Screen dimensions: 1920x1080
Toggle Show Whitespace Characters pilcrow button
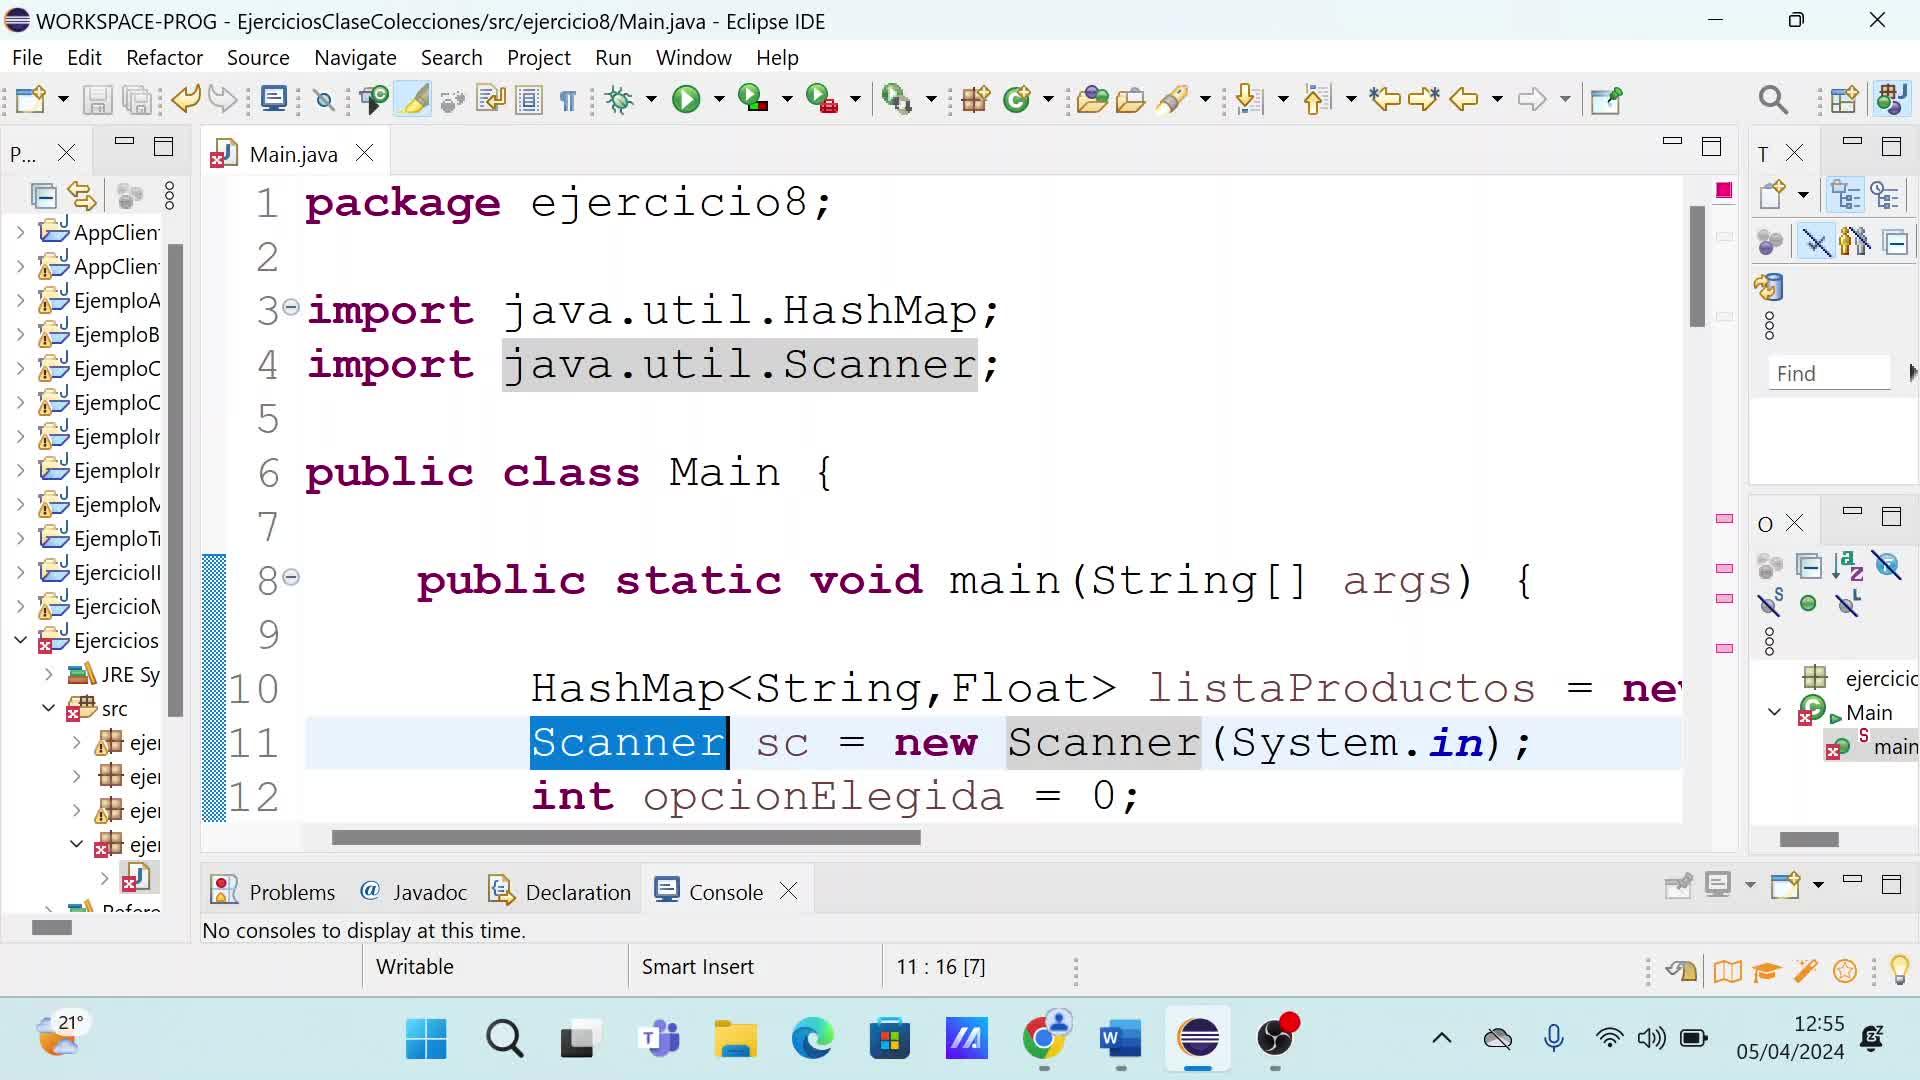click(x=567, y=99)
